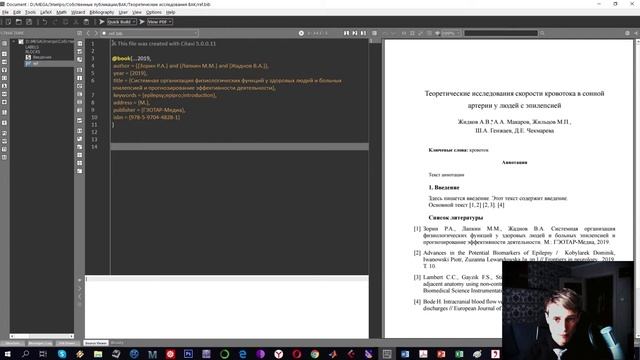Image resolution: width=640 pixels, height=360 pixels.
Task: Open Skype from the taskbar
Action: (62, 354)
